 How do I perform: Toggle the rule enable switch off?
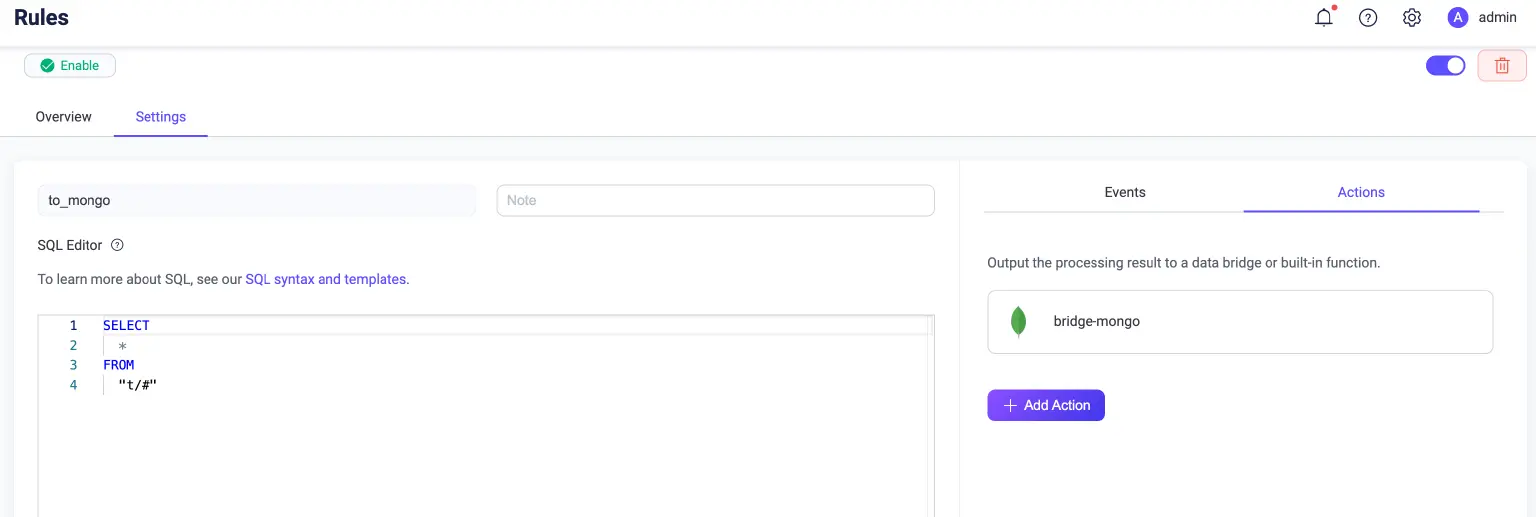(1445, 66)
